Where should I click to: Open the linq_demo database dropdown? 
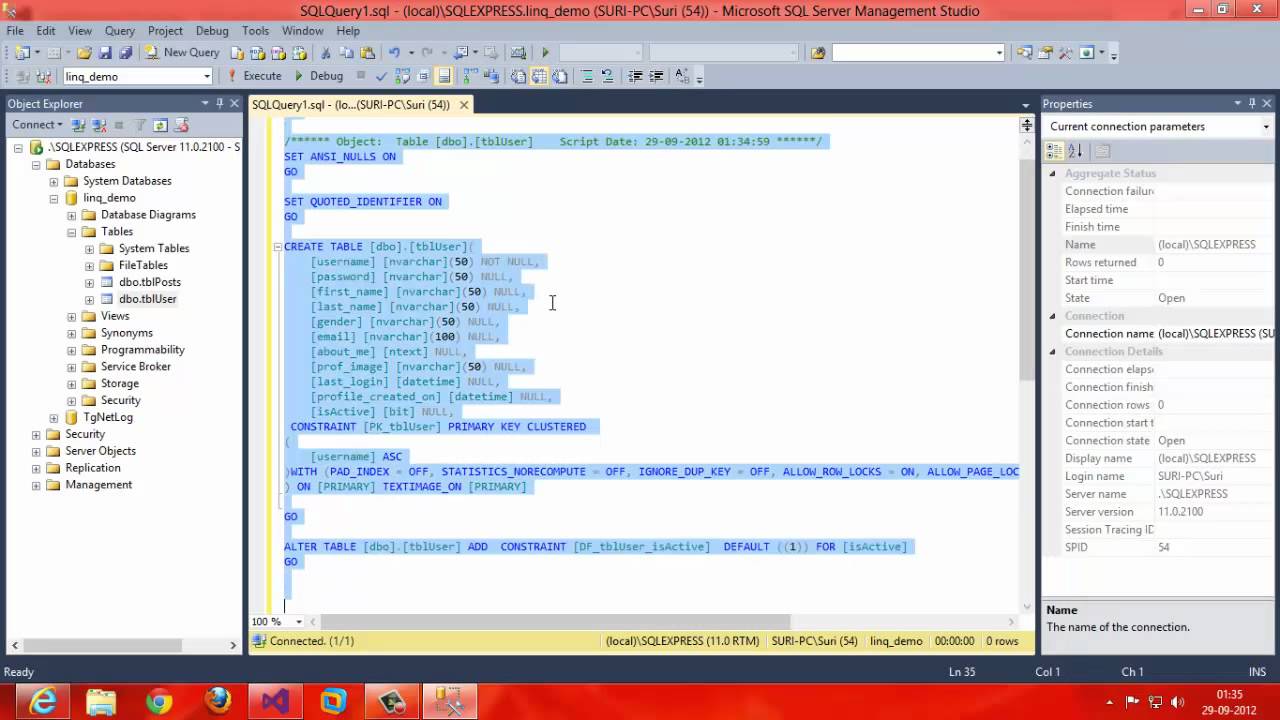207,76
